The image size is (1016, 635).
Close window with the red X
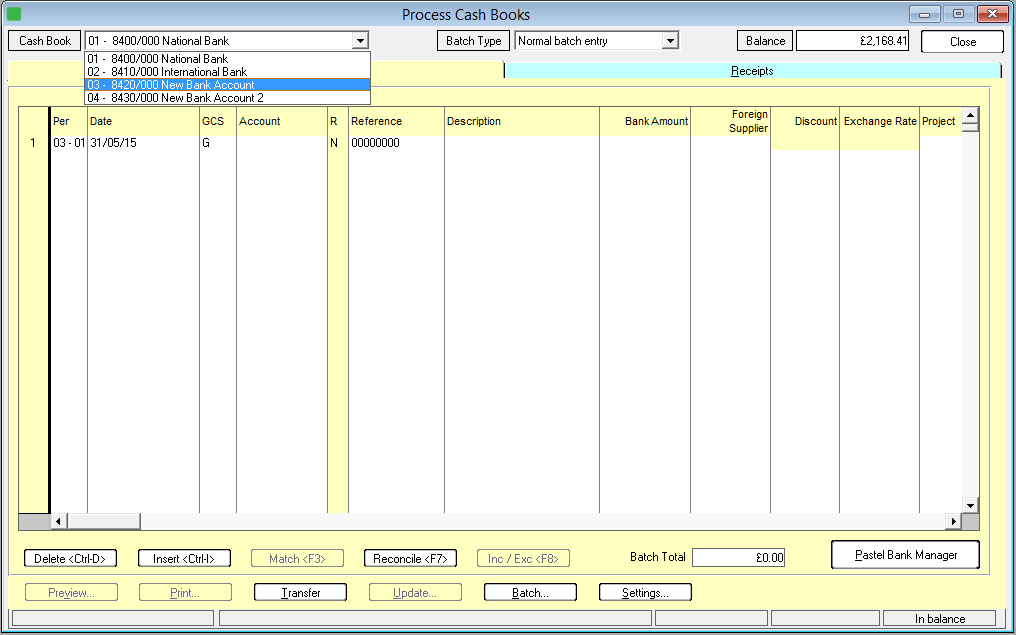(x=993, y=14)
